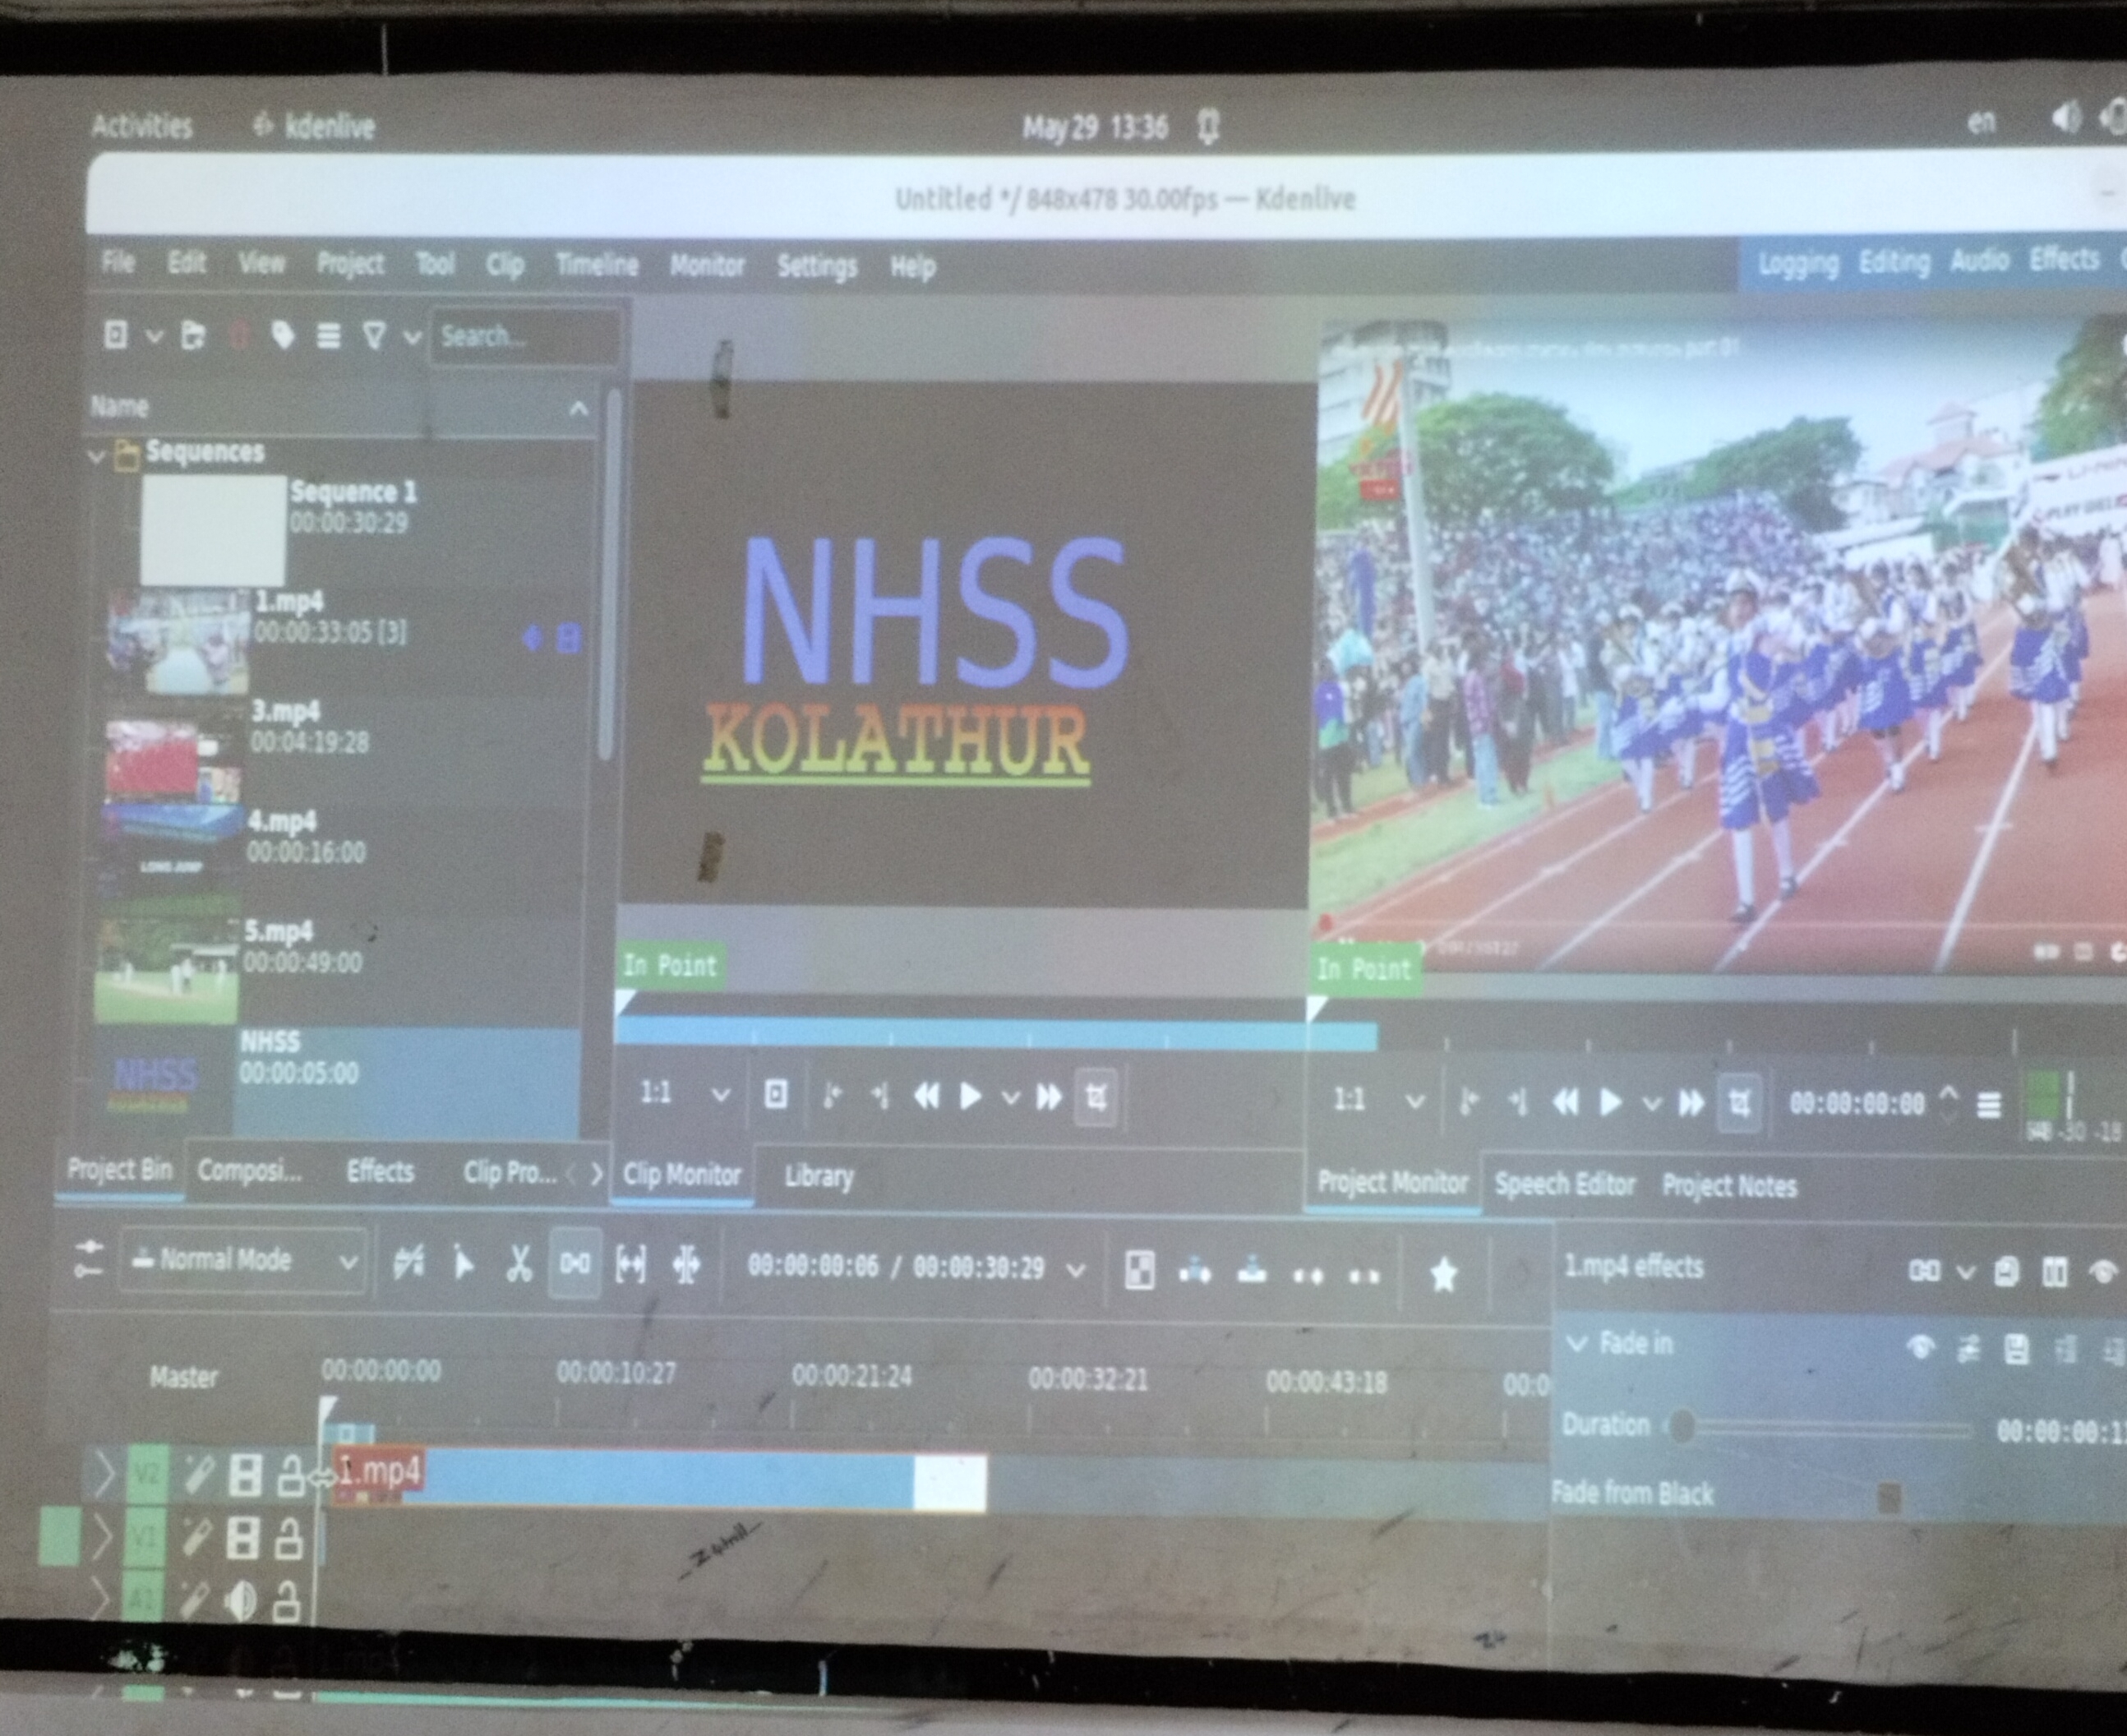Open the Timeline menu
This screenshot has height=1736, width=2127.
[596, 265]
